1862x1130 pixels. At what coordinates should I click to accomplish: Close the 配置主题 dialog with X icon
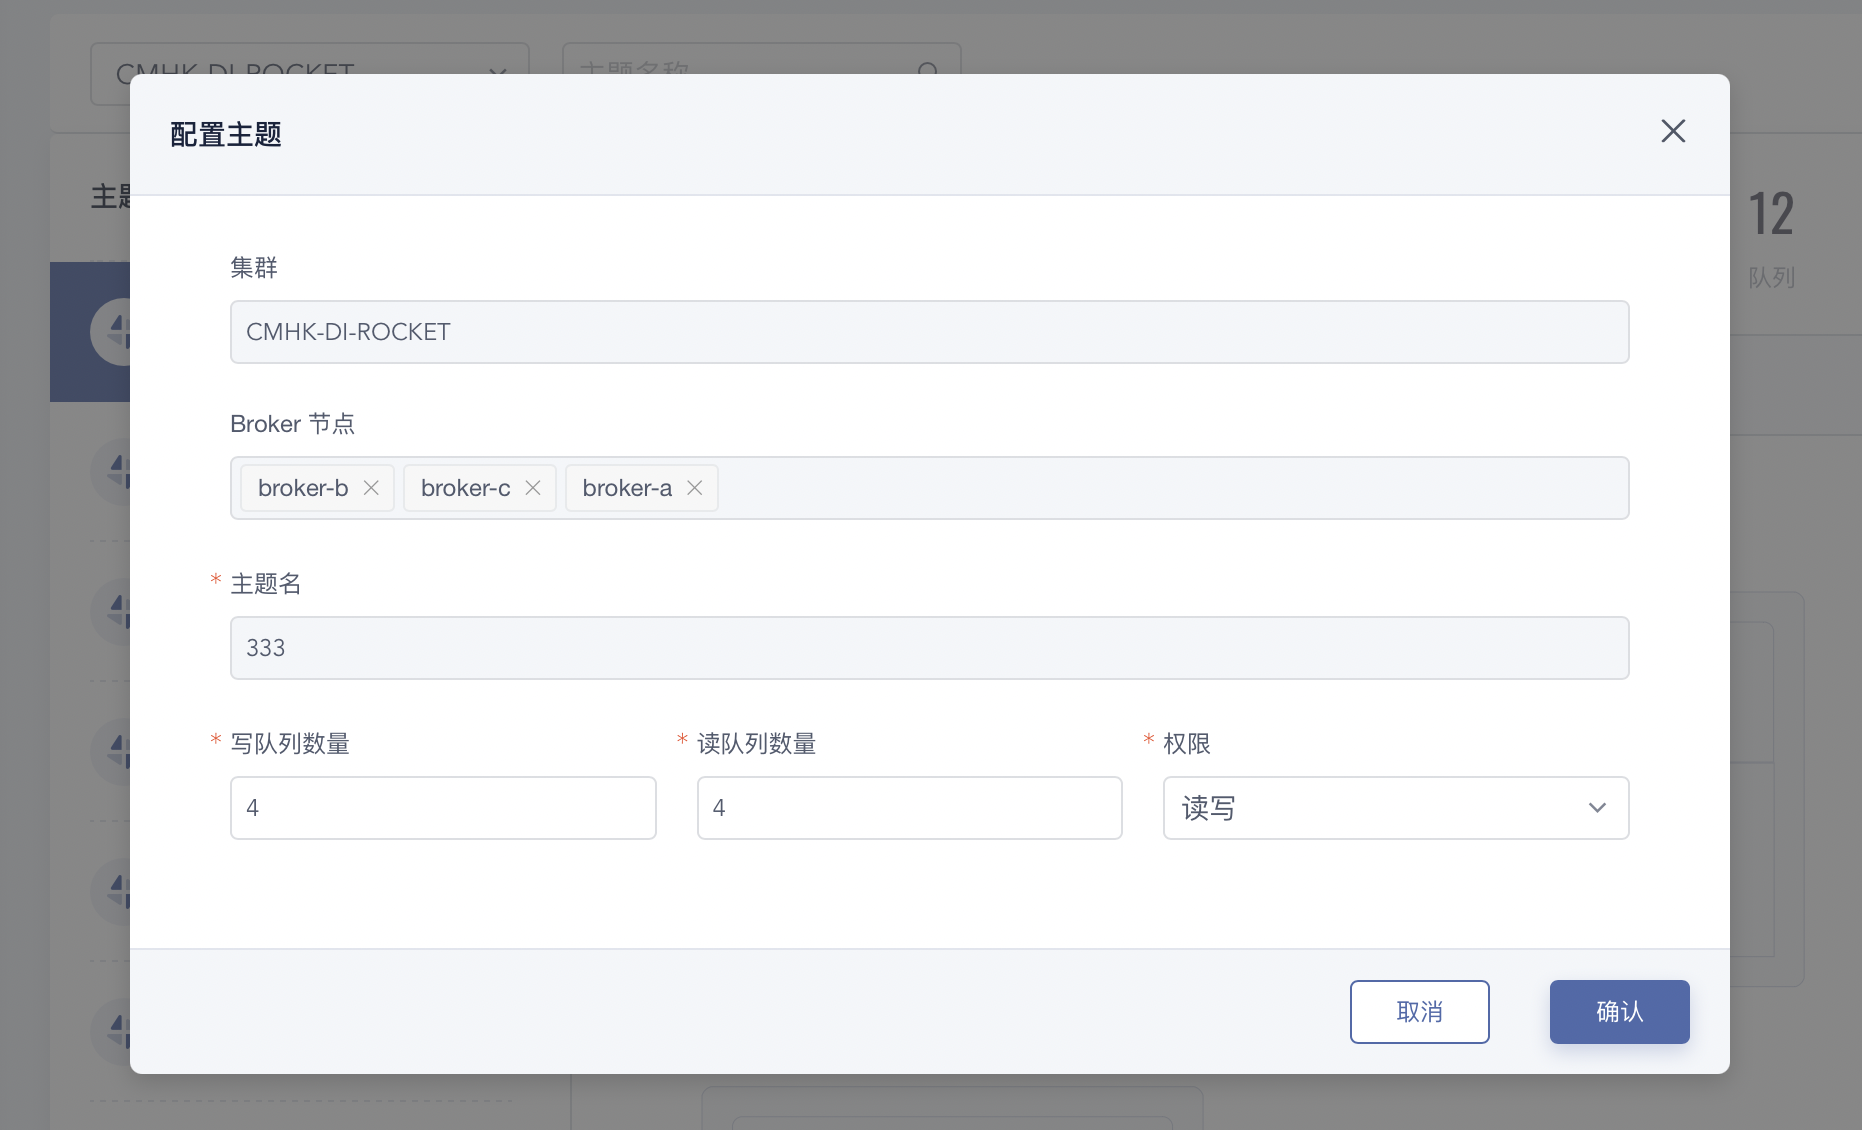[x=1673, y=131]
